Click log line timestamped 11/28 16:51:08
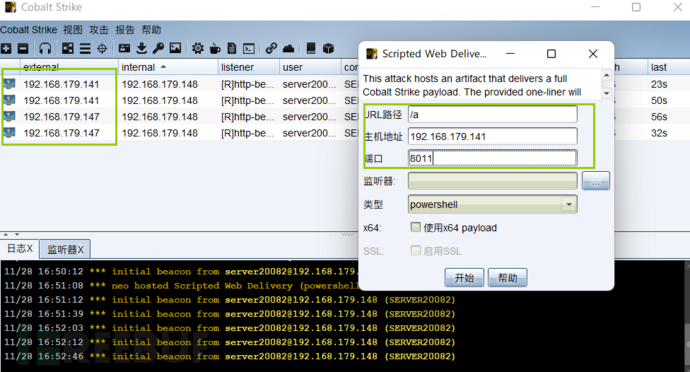 pos(181,286)
